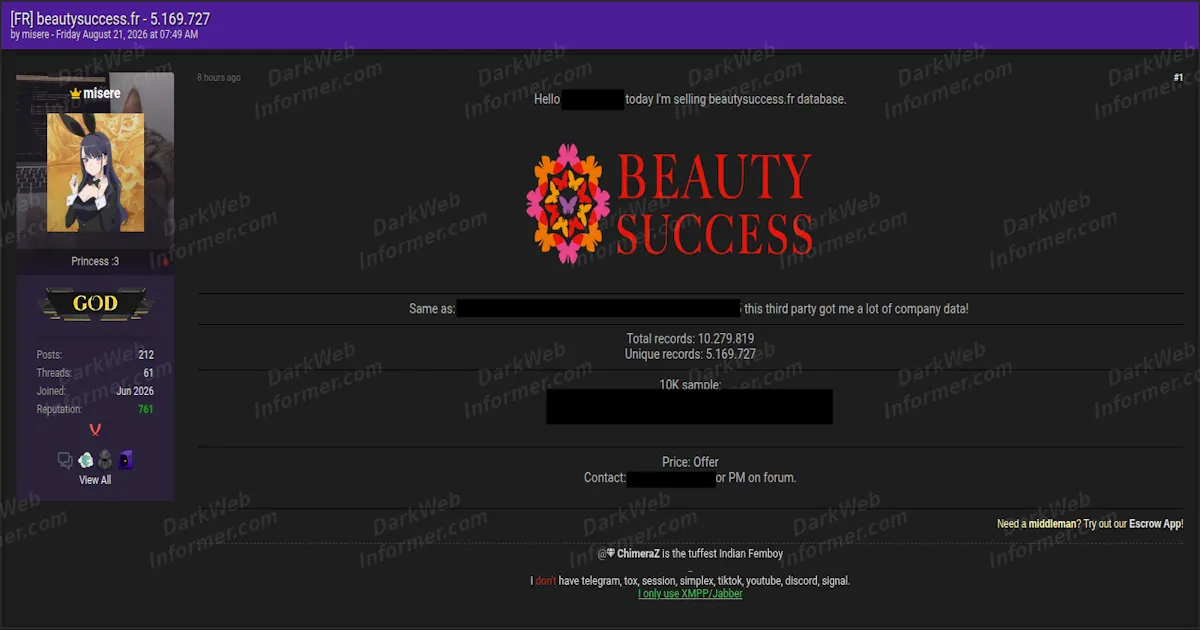
Task: Click the 'Price: Offer' text
Action: (690, 462)
